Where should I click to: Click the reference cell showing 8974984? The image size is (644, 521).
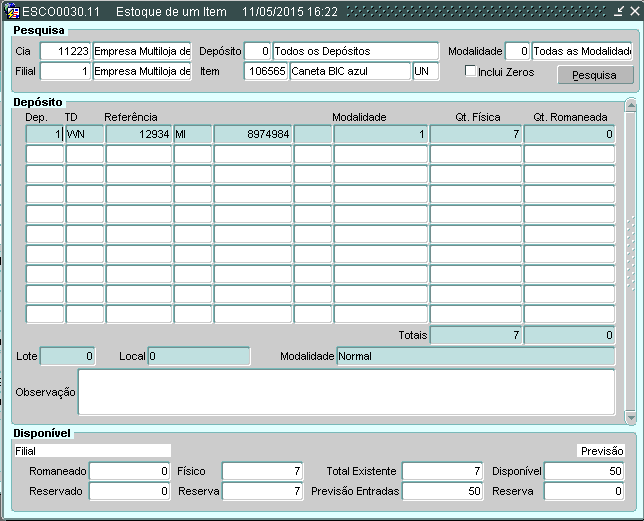click(x=253, y=134)
